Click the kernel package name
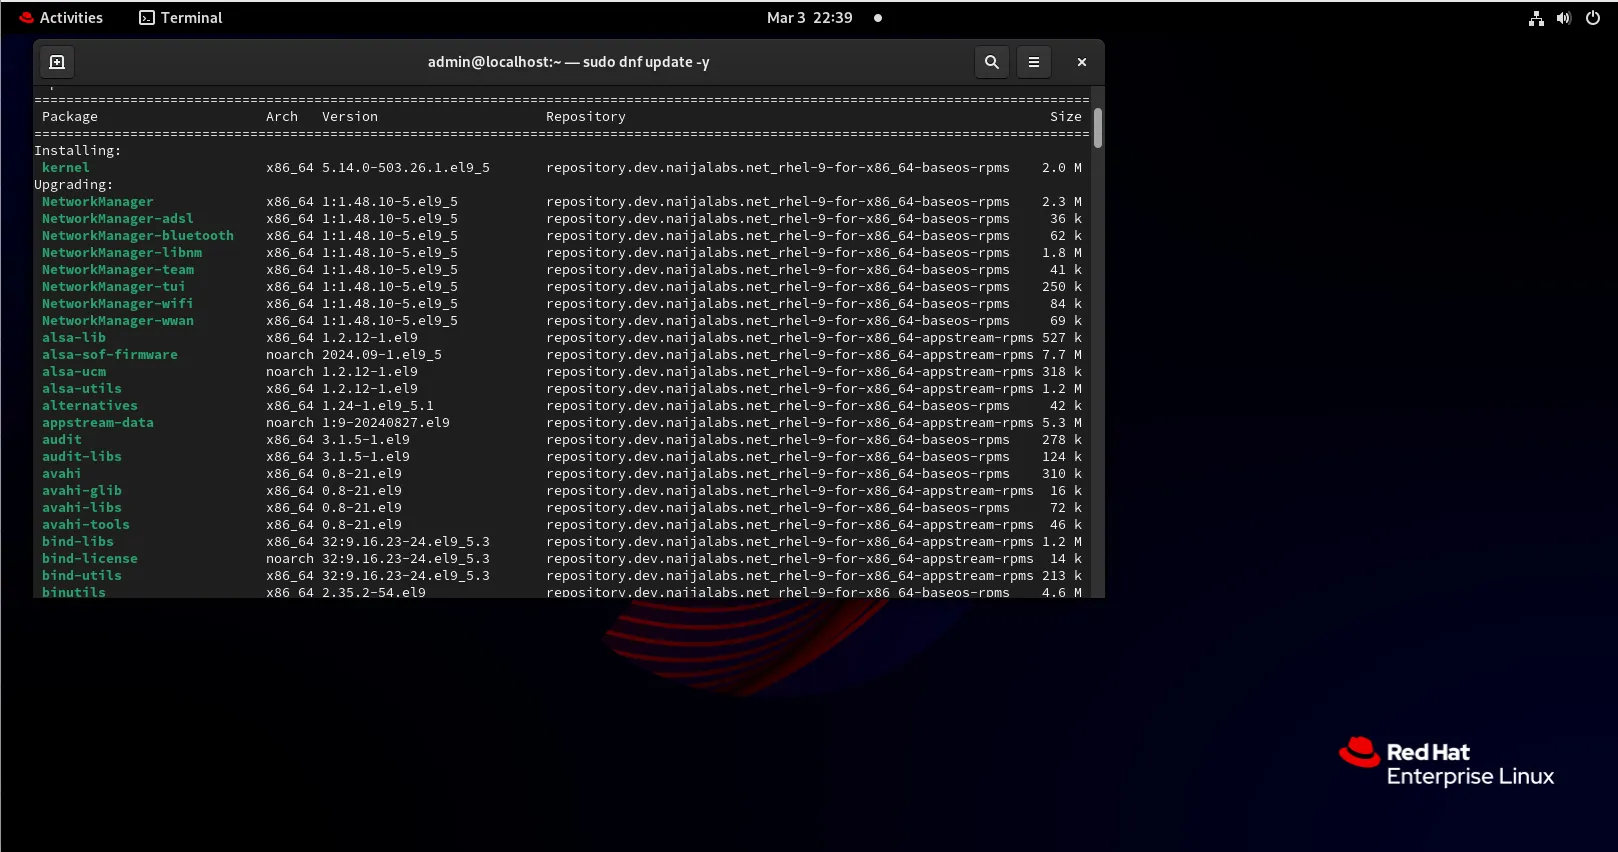1618x852 pixels. (x=66, y=168)
